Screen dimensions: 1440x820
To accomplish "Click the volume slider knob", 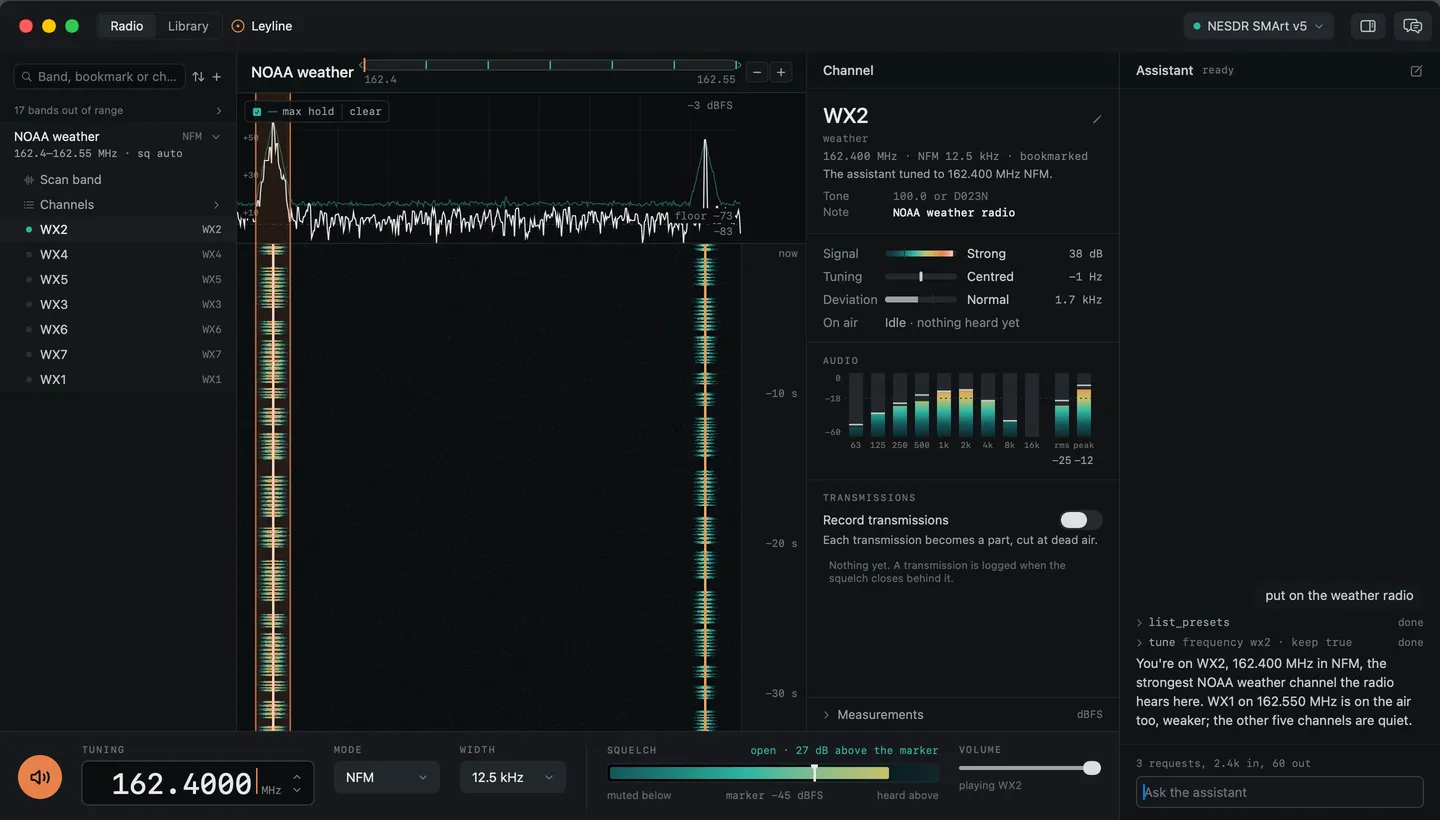I will 1092,768.
